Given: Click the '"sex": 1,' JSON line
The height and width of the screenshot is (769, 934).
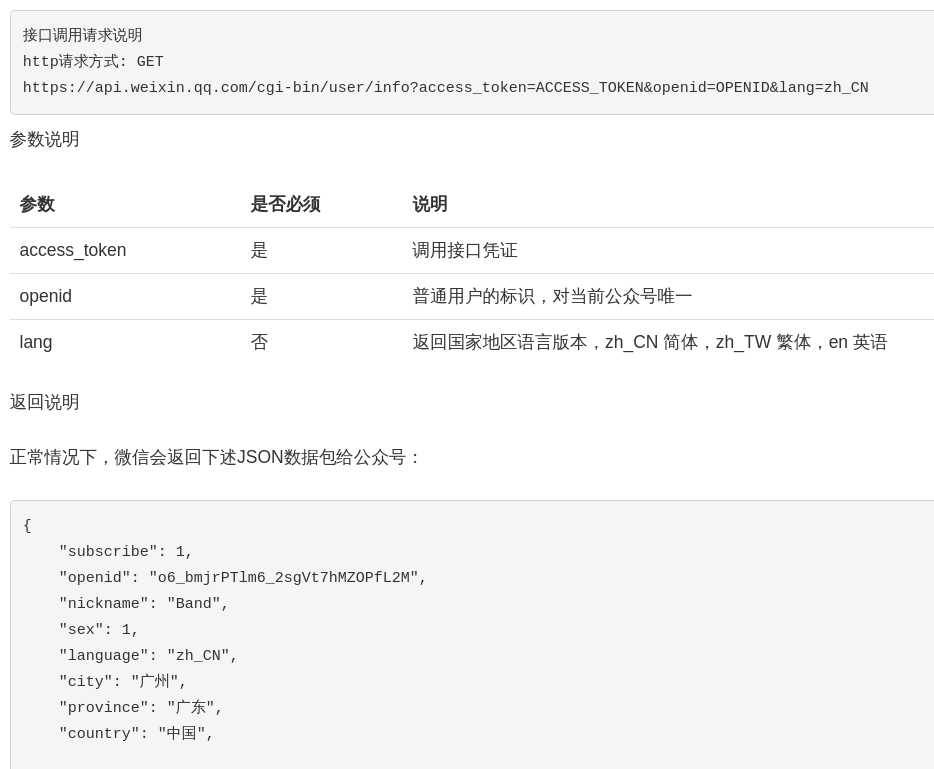Looking at the screenshot, I should (x=98, y=630).
